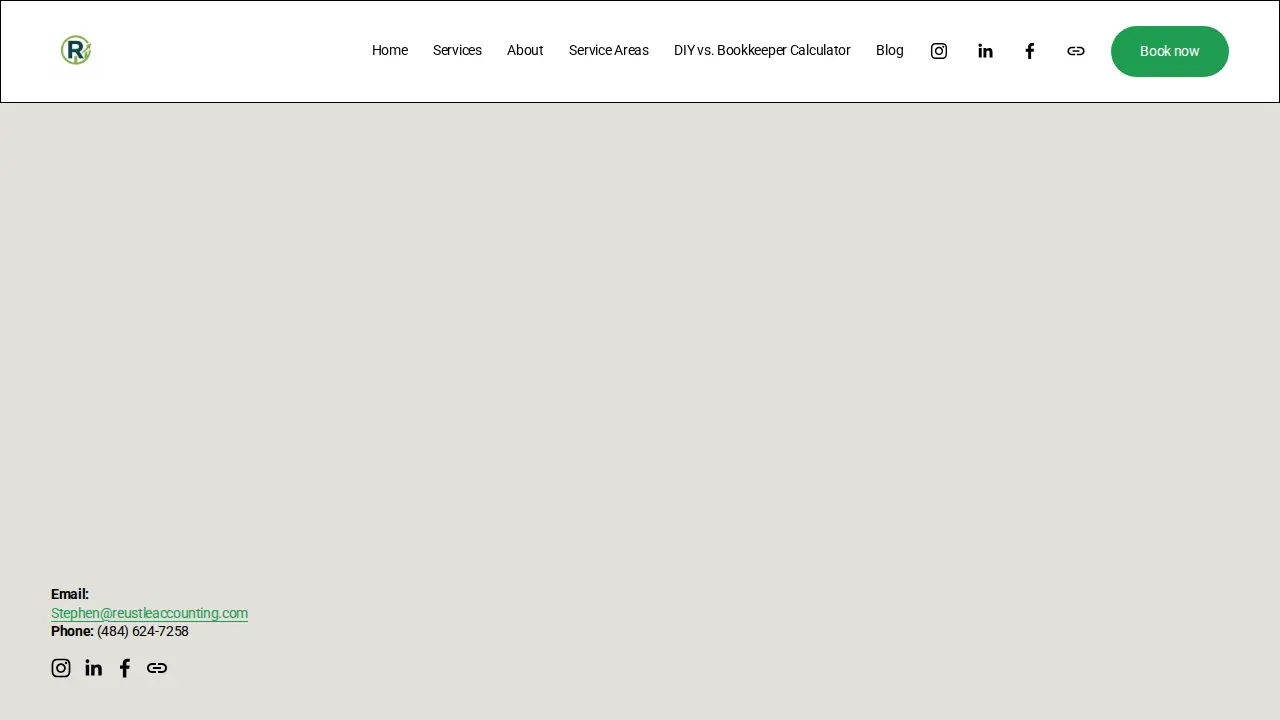Open the LinkedIn icon in the header
Screen dimensions: 1280x720
pyautogui.click(x=985, y=51)
